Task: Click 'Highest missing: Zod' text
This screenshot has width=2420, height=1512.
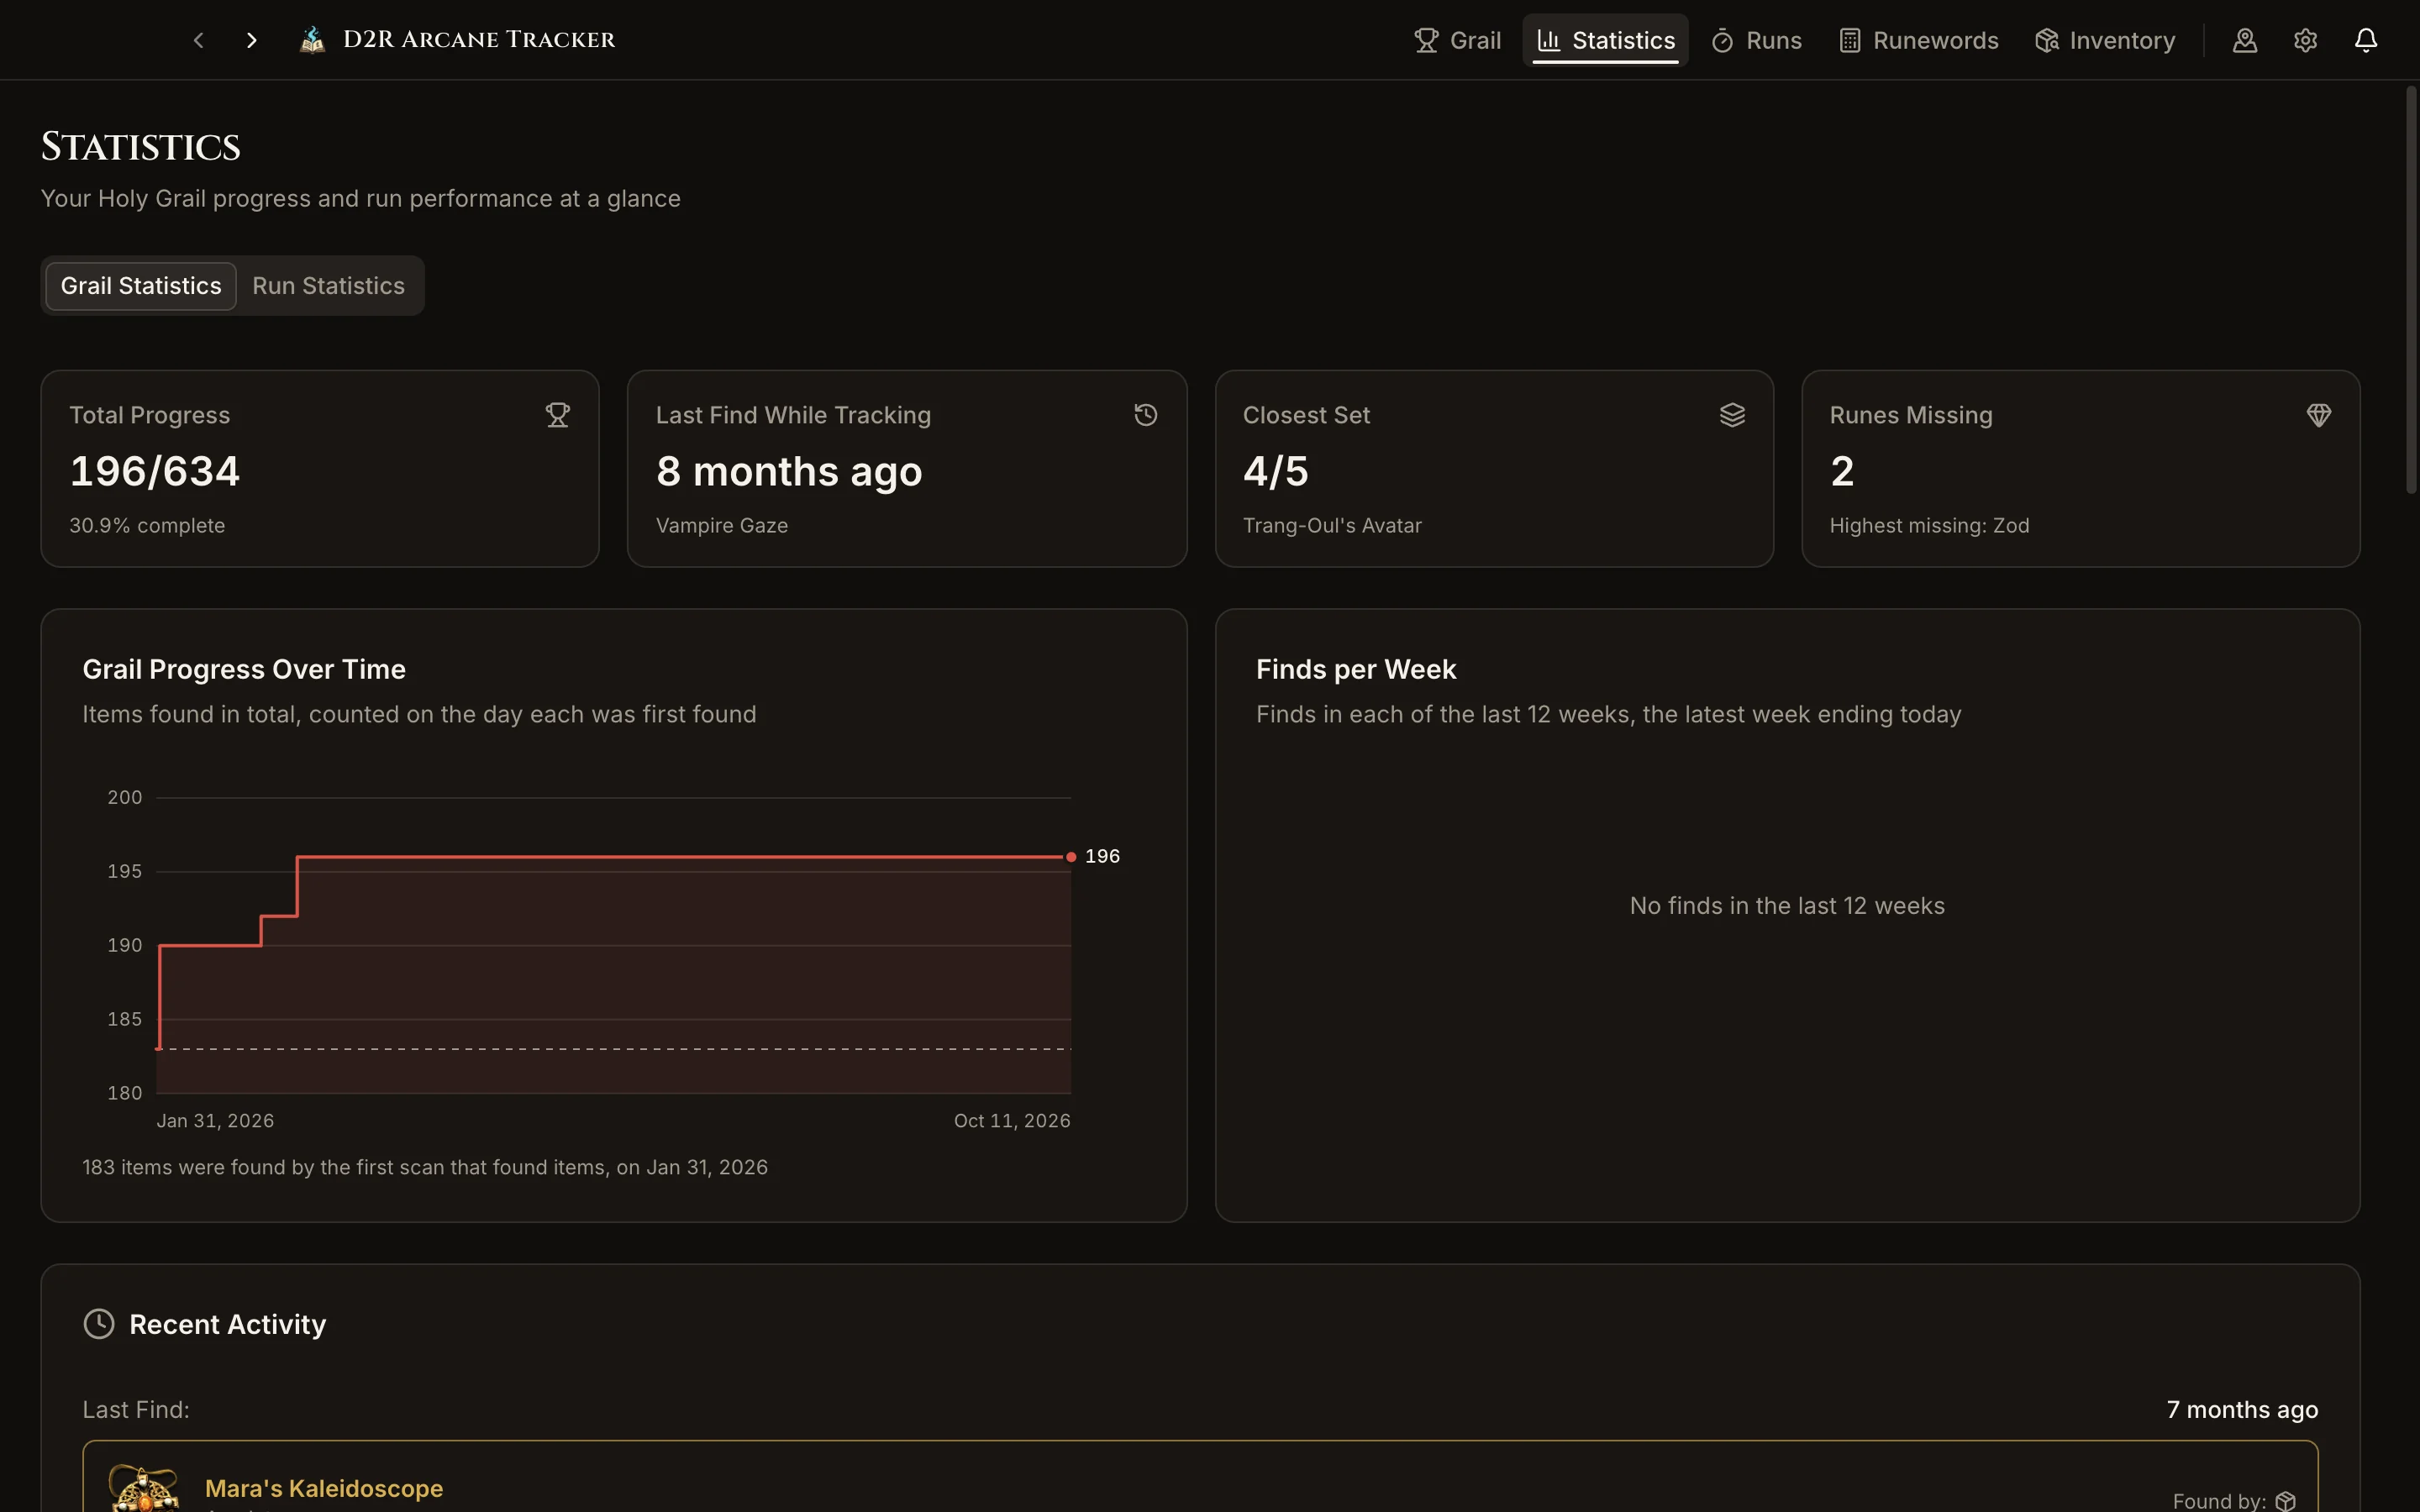Action: click(x=1929, y=525)
